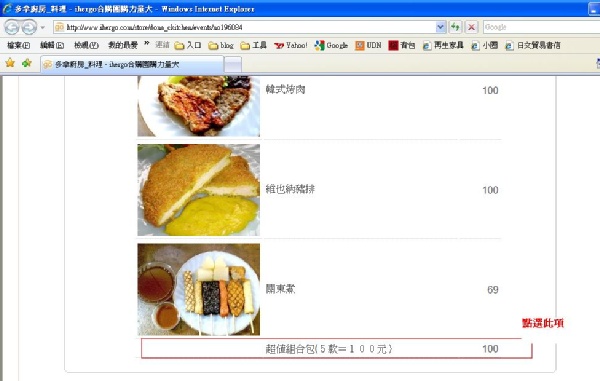Expand the address bar history dropdown
Viewport: 600px width, 381px height.
tap(440, 27)
